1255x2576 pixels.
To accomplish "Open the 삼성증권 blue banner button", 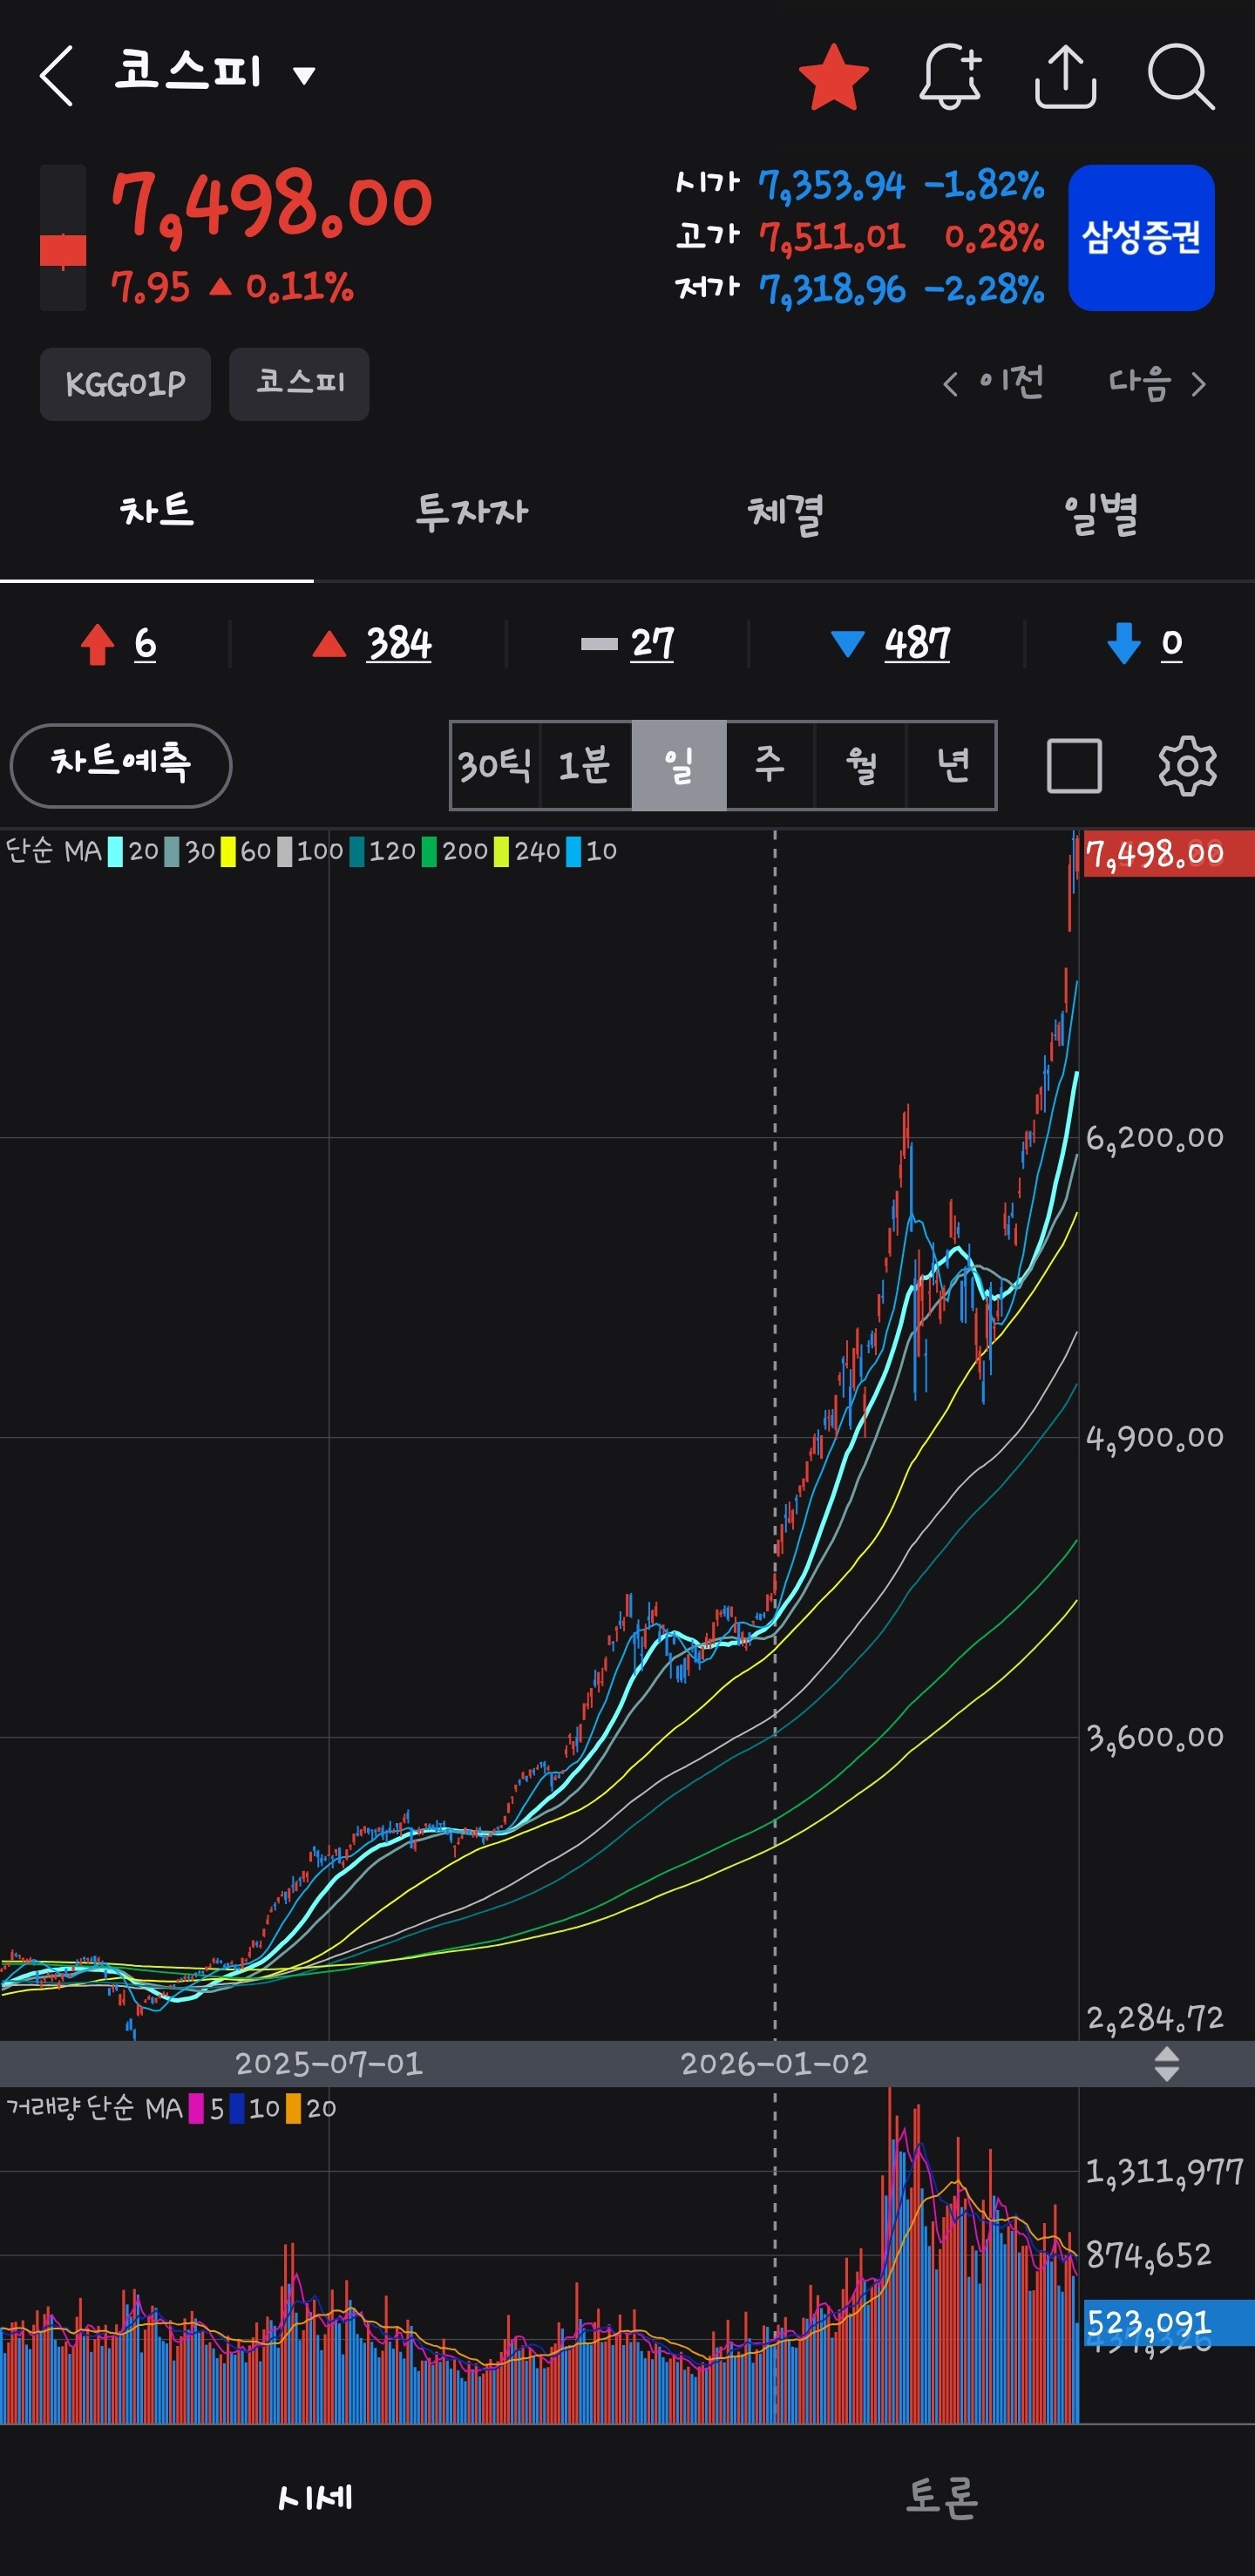I will click(x=1141, y=238).
